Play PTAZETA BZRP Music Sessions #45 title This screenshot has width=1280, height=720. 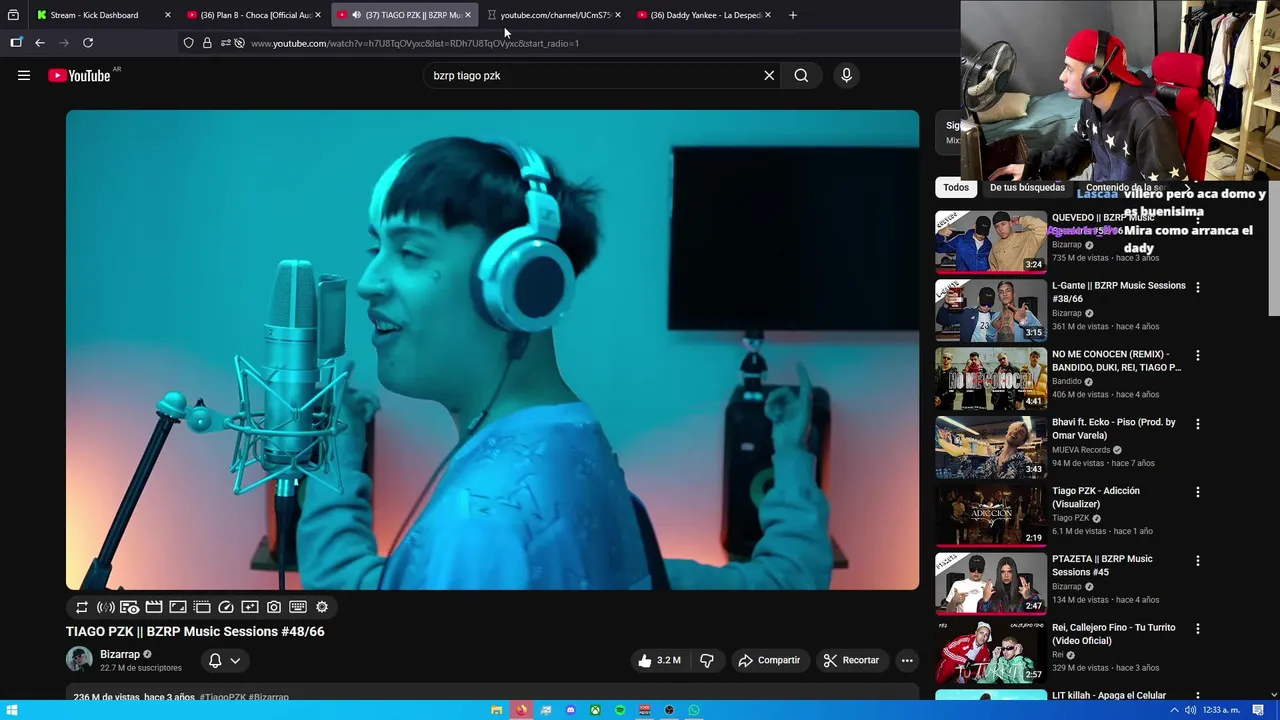coord(1102,565)
